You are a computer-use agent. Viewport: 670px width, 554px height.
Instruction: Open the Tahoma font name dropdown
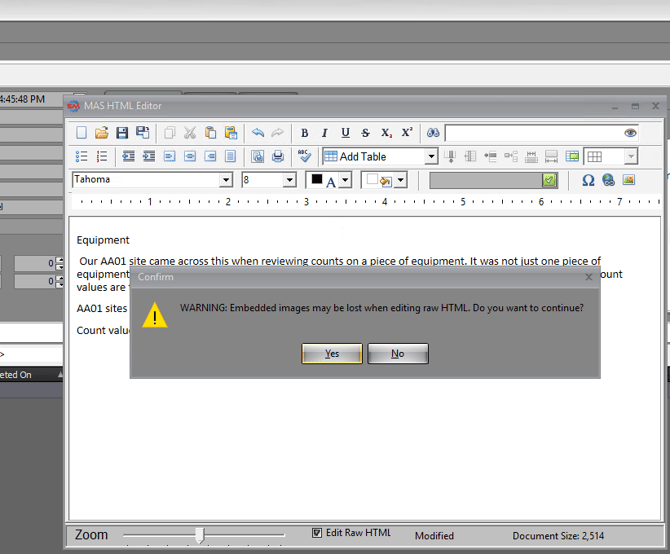pos(226,180)
